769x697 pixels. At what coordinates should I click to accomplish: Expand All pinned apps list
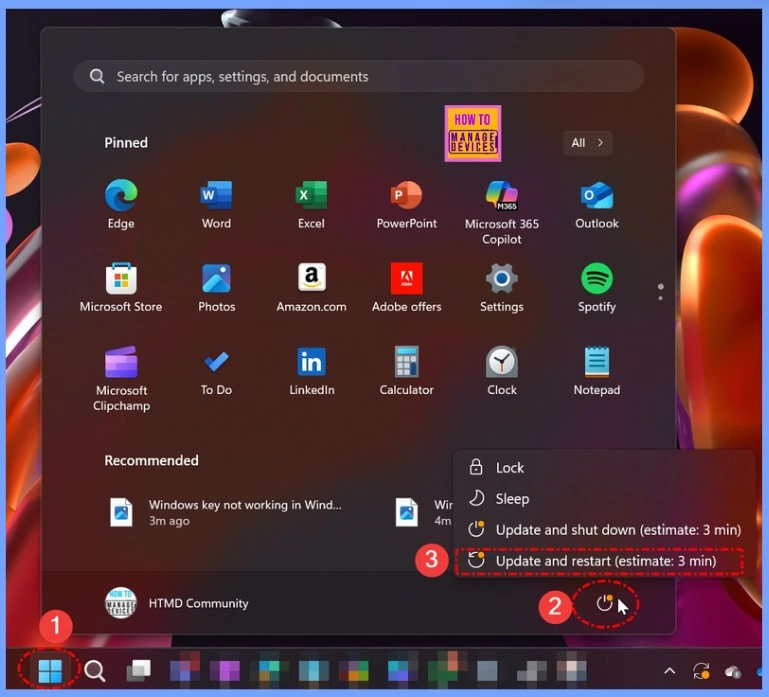pos(588,143)
